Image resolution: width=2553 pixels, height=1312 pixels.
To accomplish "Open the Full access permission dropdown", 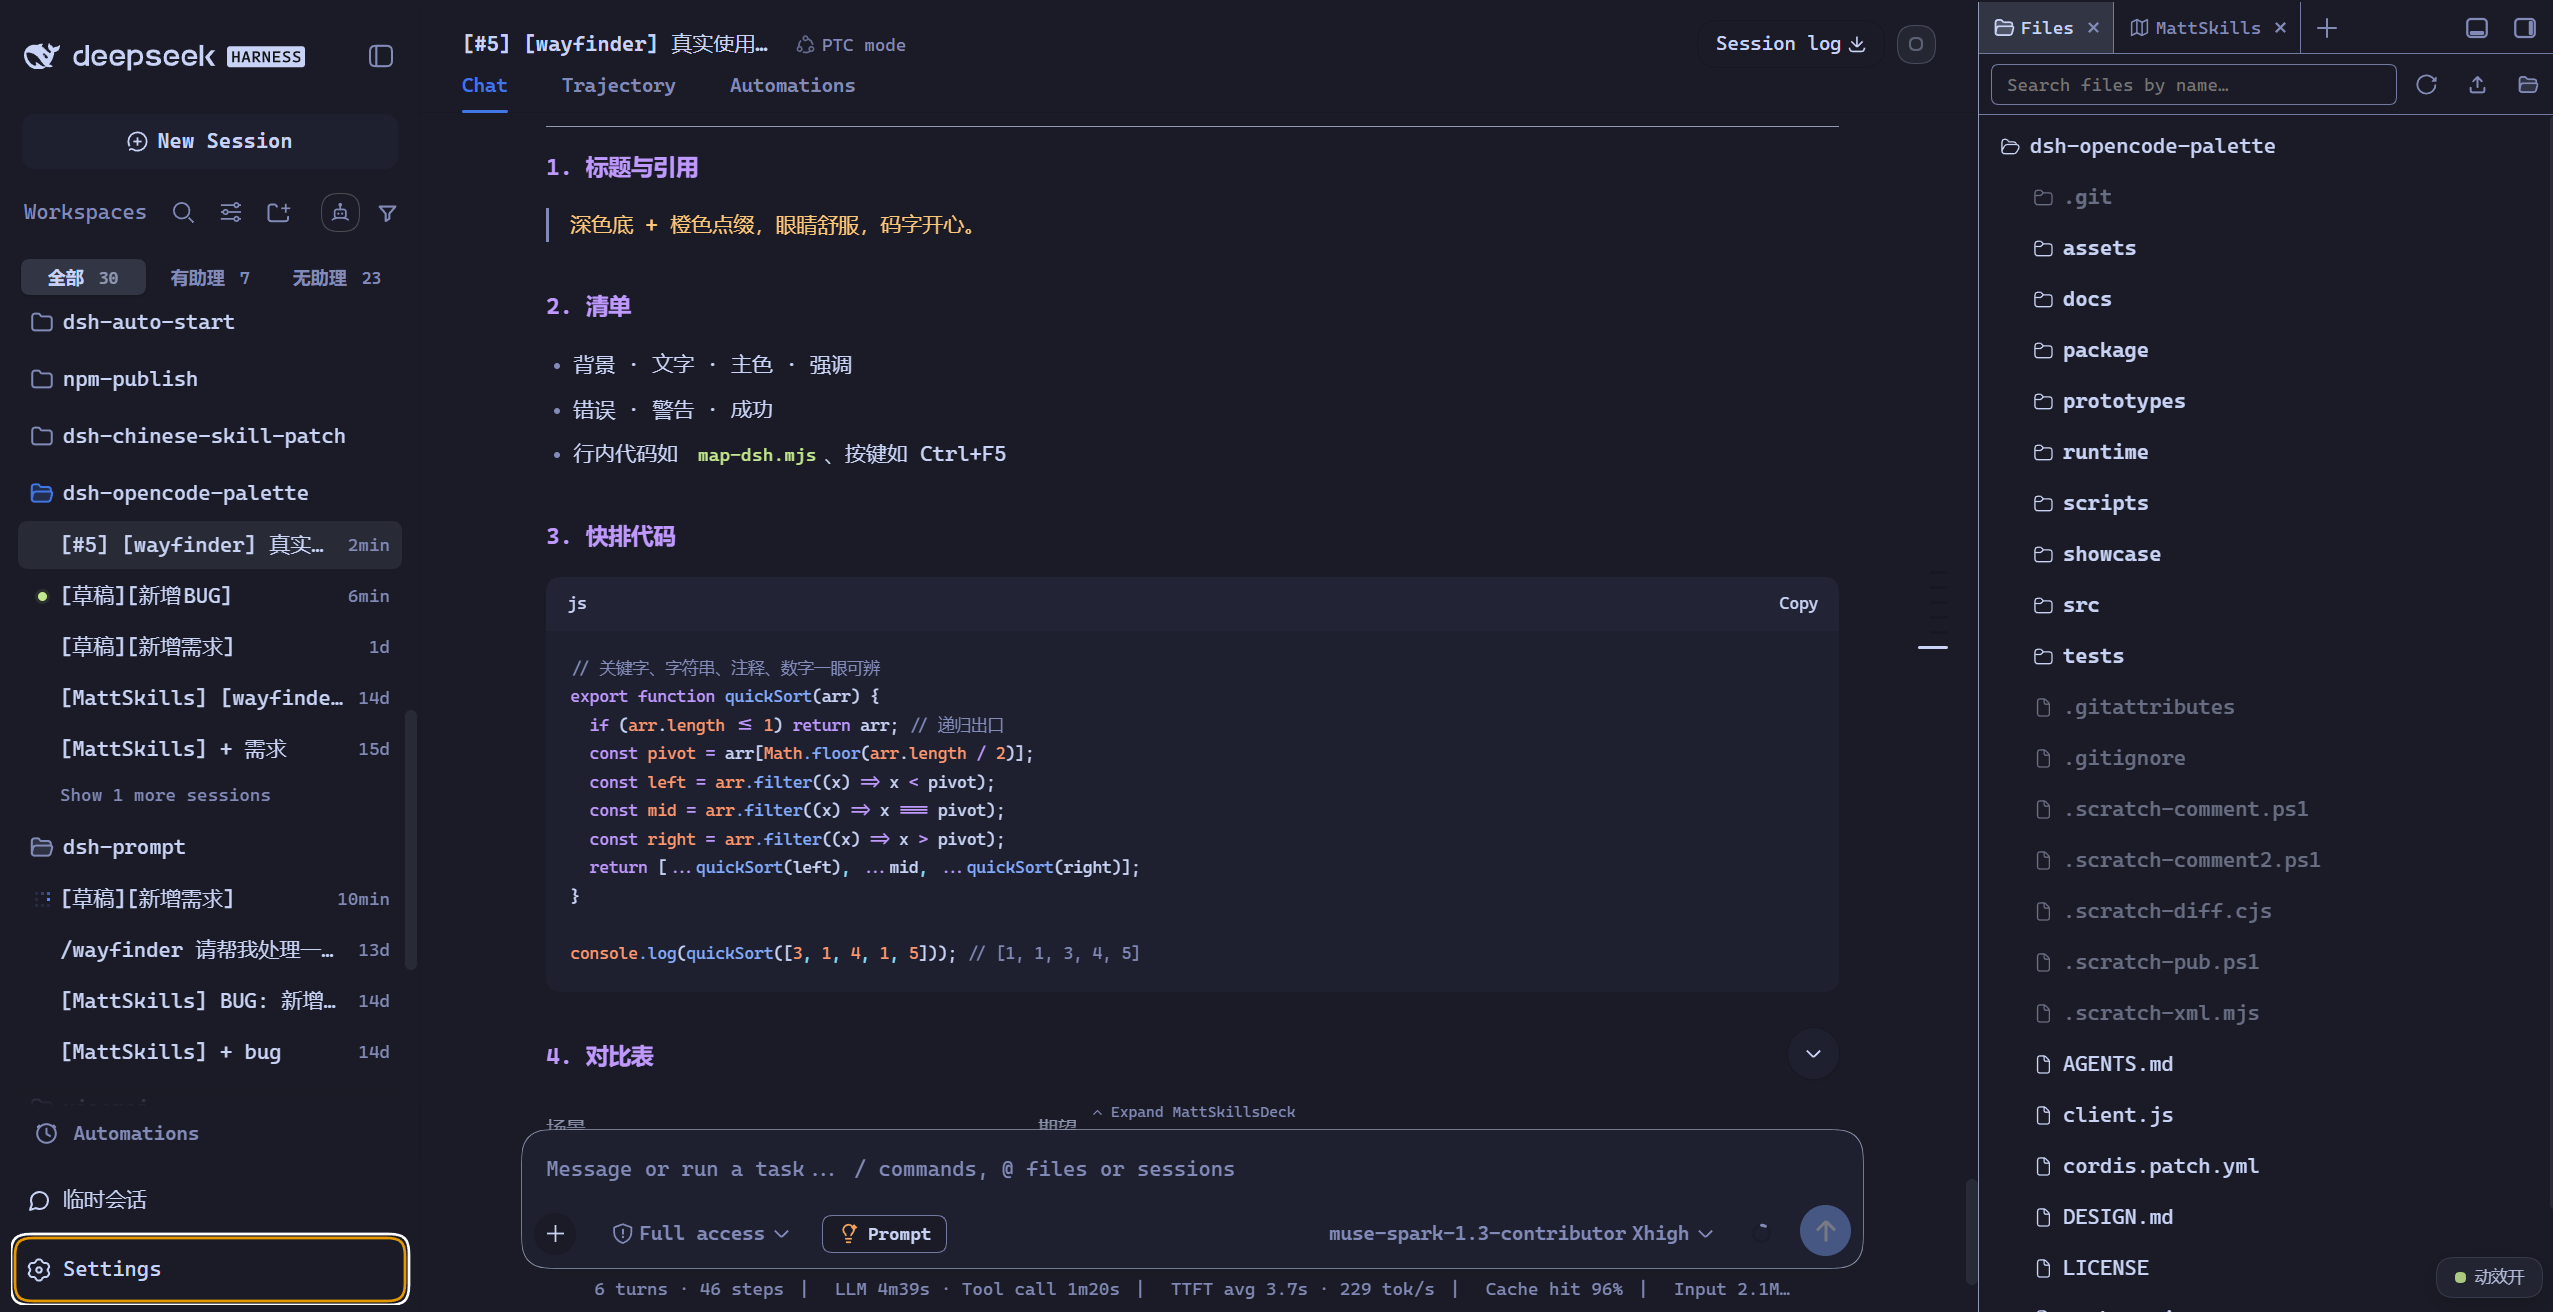I will coord(701,1234).
